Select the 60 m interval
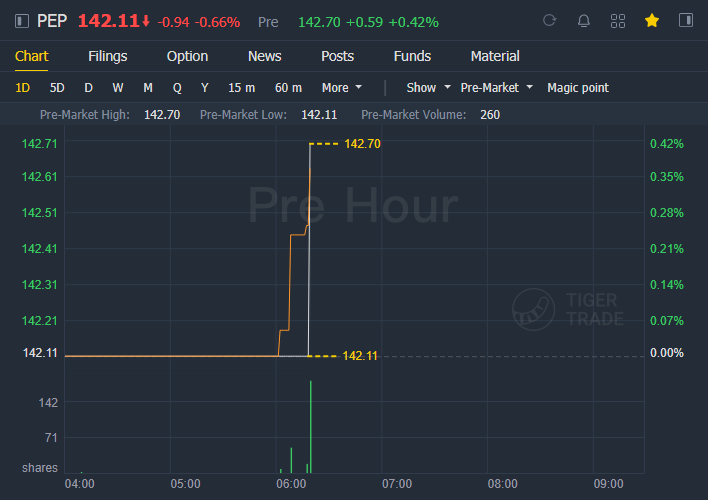The width and height of the screenshot is (708, 500). point(288,88)
